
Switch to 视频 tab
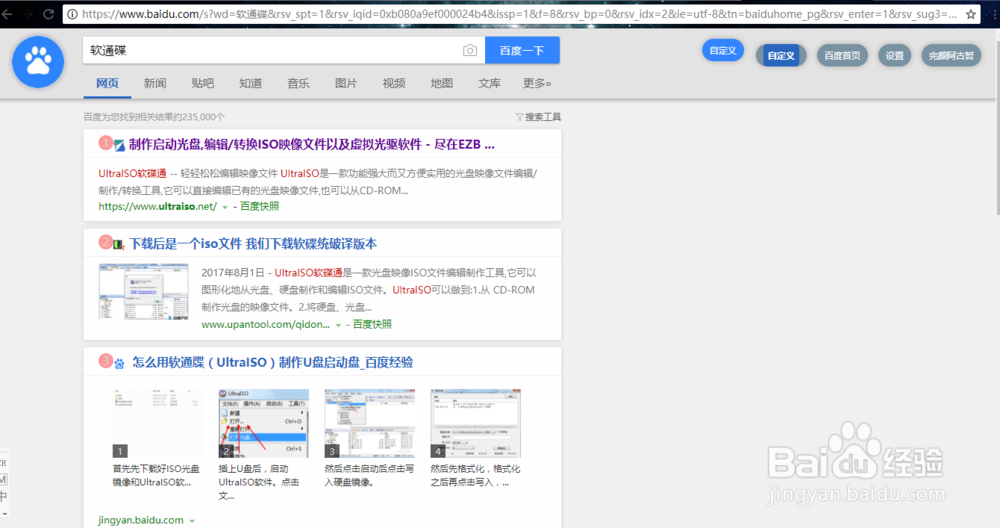click(x=394, y=84)
